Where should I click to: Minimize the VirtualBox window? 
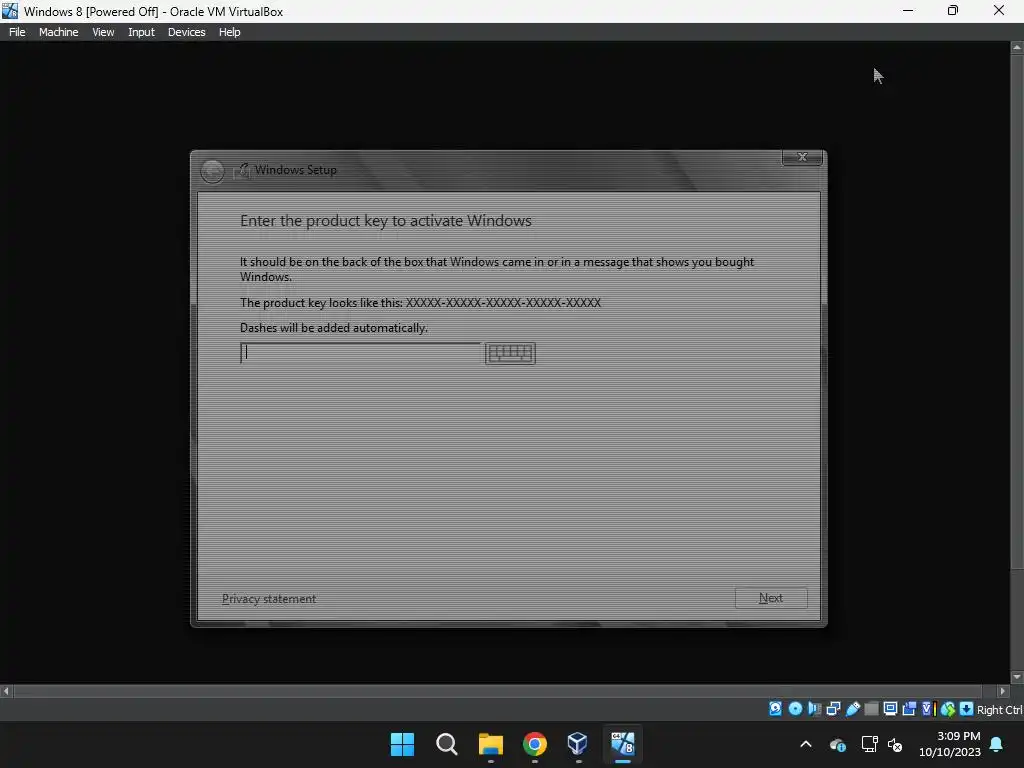pos(908,10)
